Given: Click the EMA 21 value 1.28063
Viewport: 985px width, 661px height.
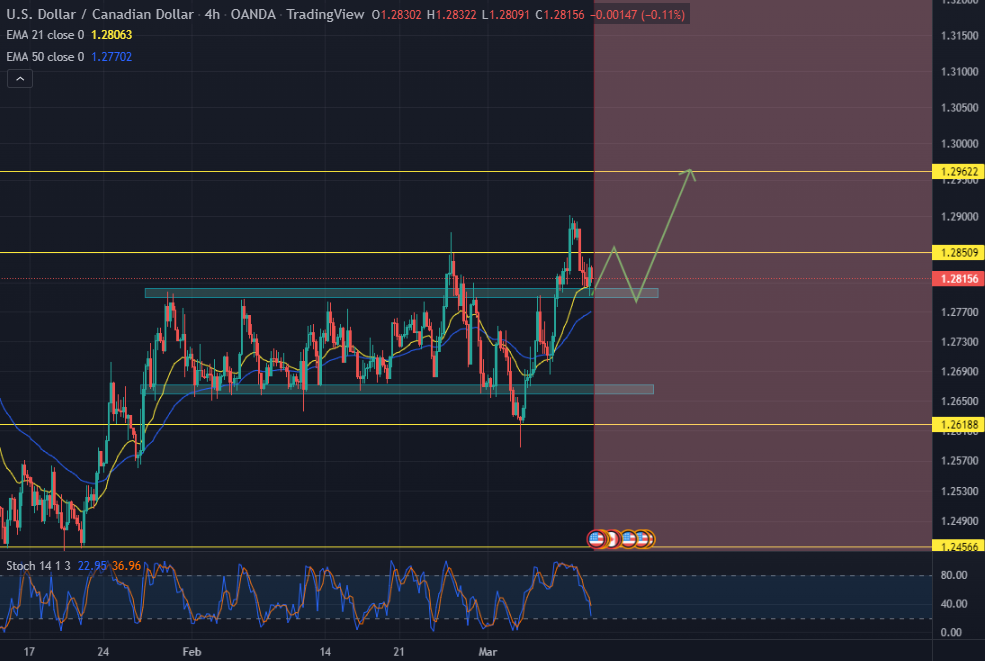Looking at the screenshot, I should (112, 35).
